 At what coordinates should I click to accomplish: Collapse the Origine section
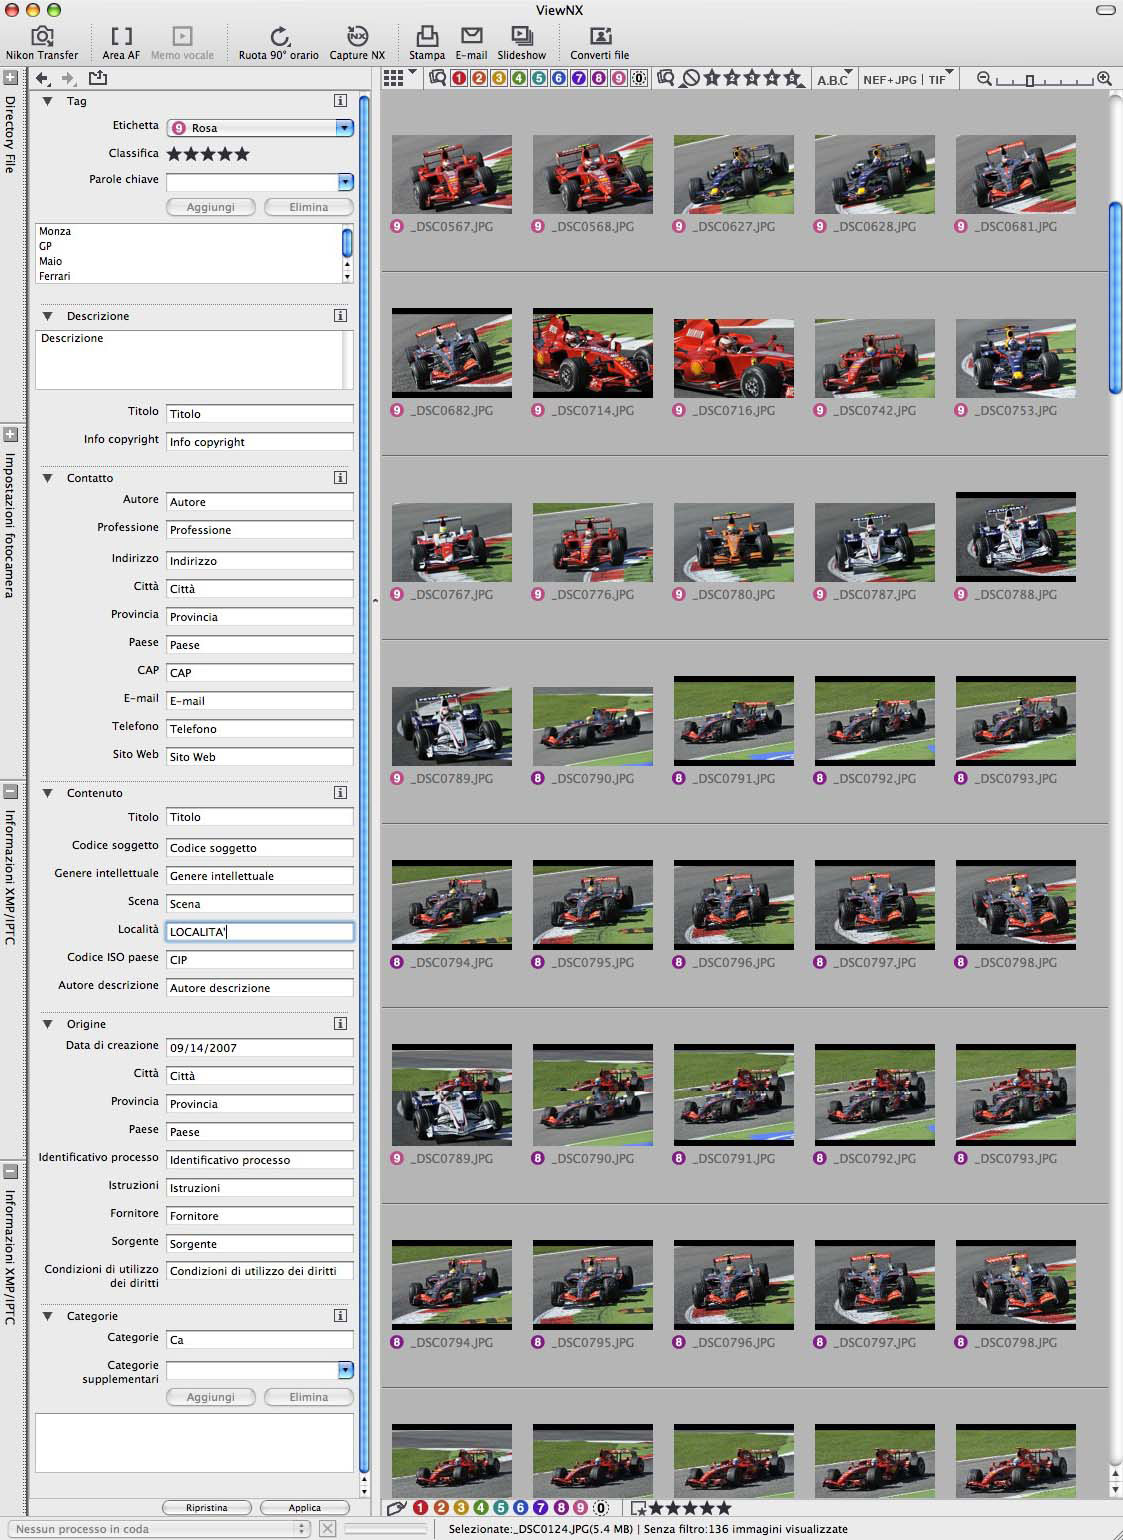click(47, 1024)
